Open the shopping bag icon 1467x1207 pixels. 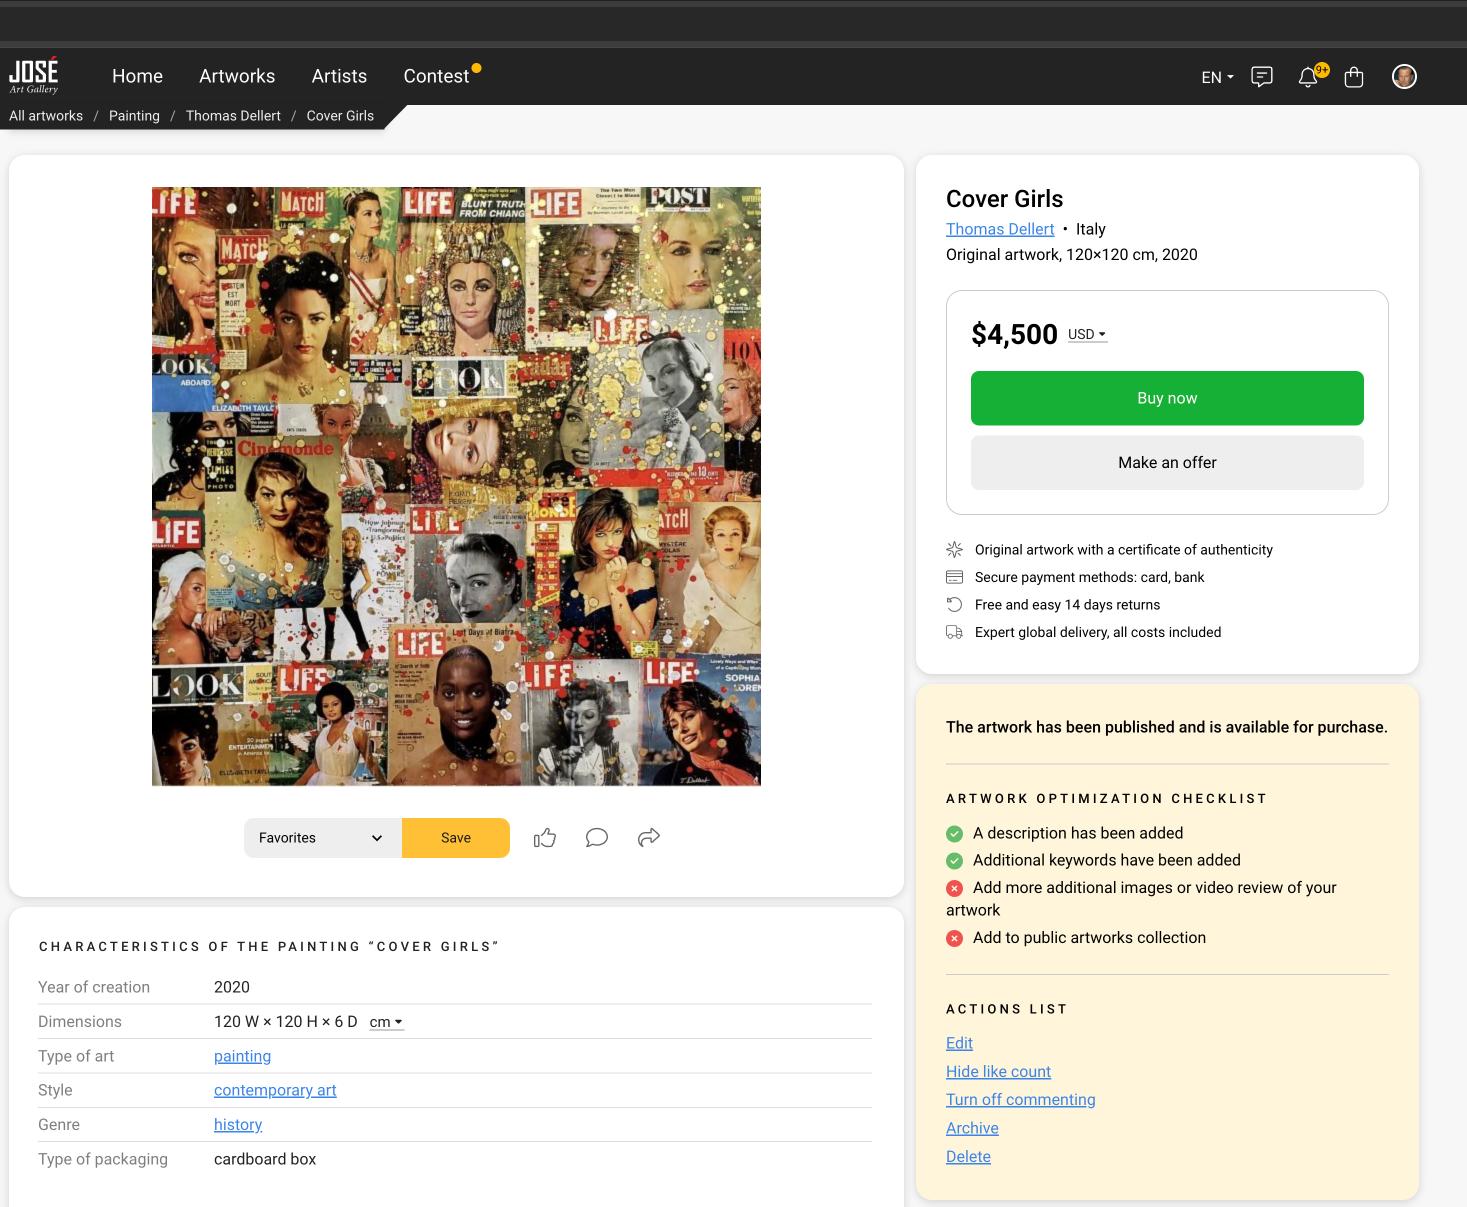tap(1354, 77)
